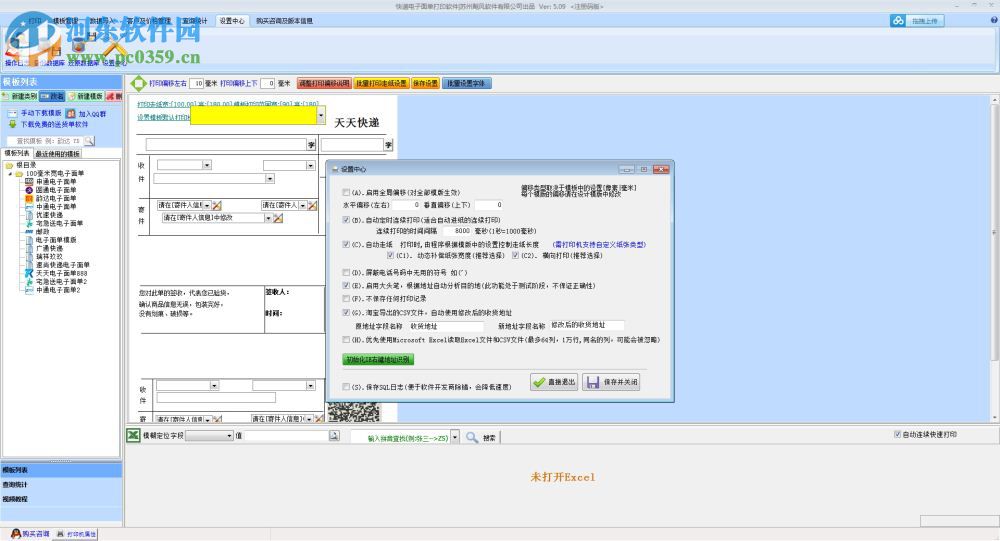The image size is (1000, 541).
Task: Click the magnifier icon beside template search box
Action: pos(89,140)
